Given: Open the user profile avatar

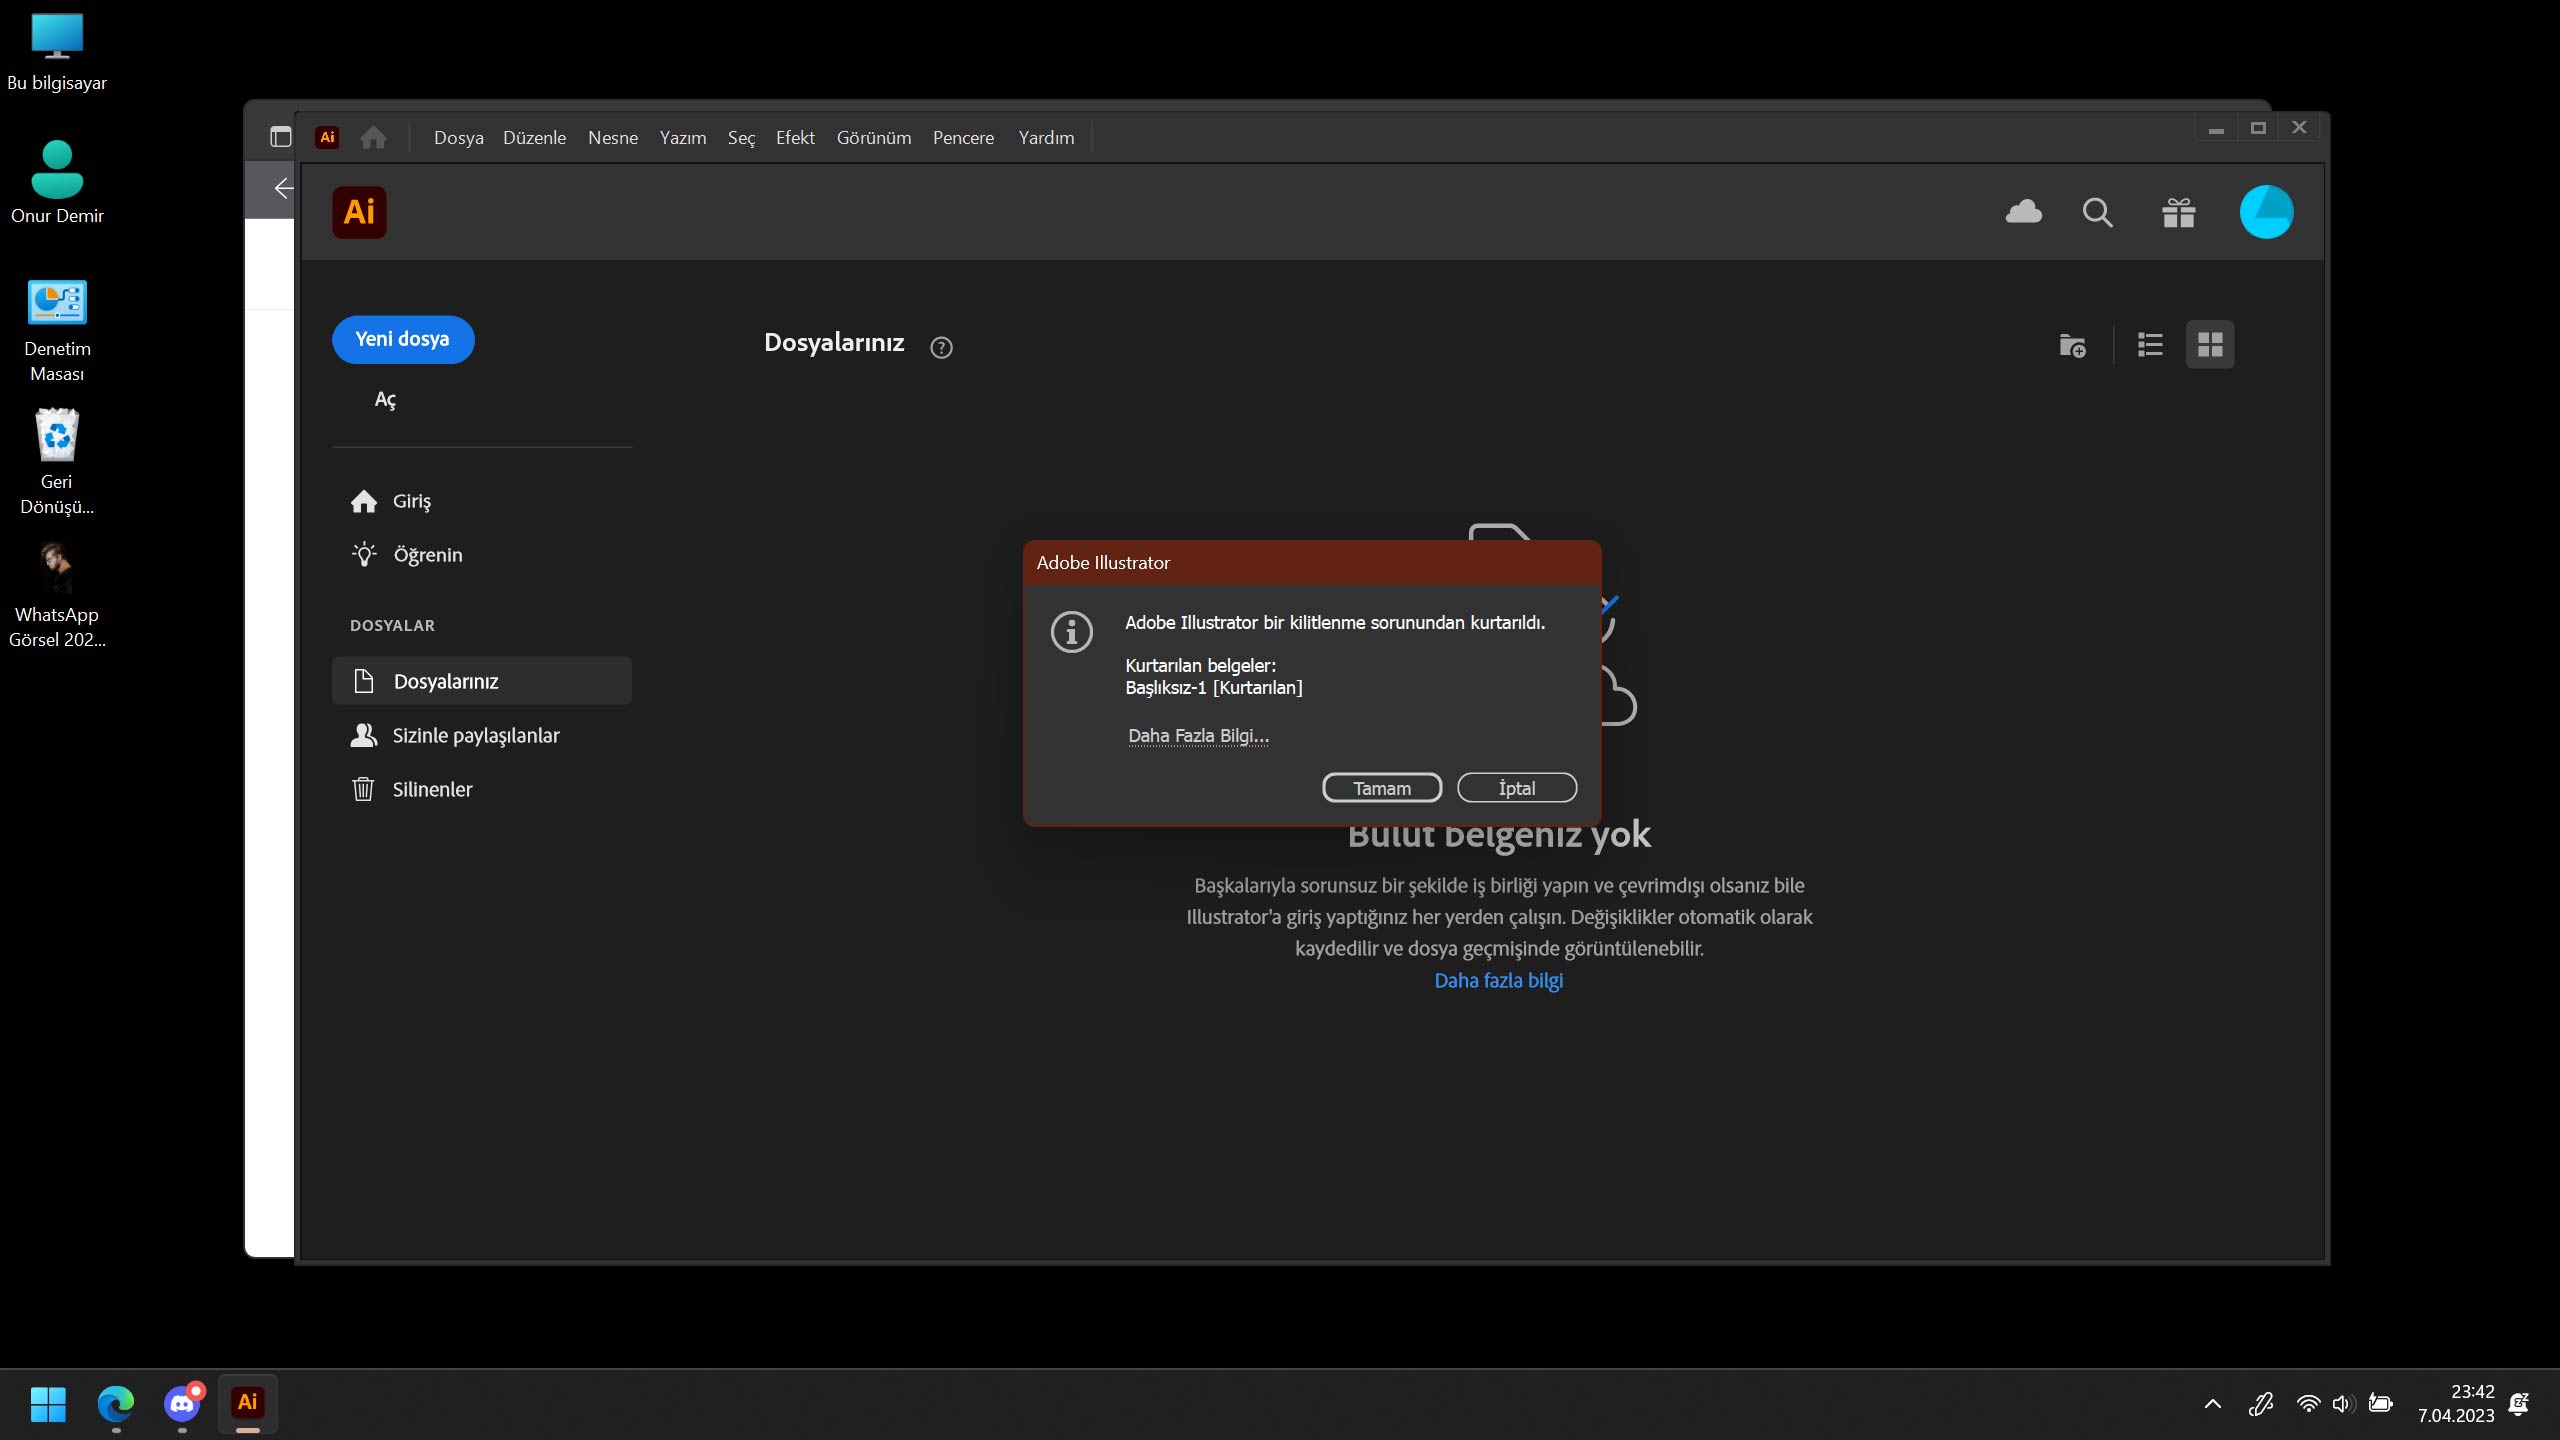Looking at the screenshot, I should coord(2266,212).
